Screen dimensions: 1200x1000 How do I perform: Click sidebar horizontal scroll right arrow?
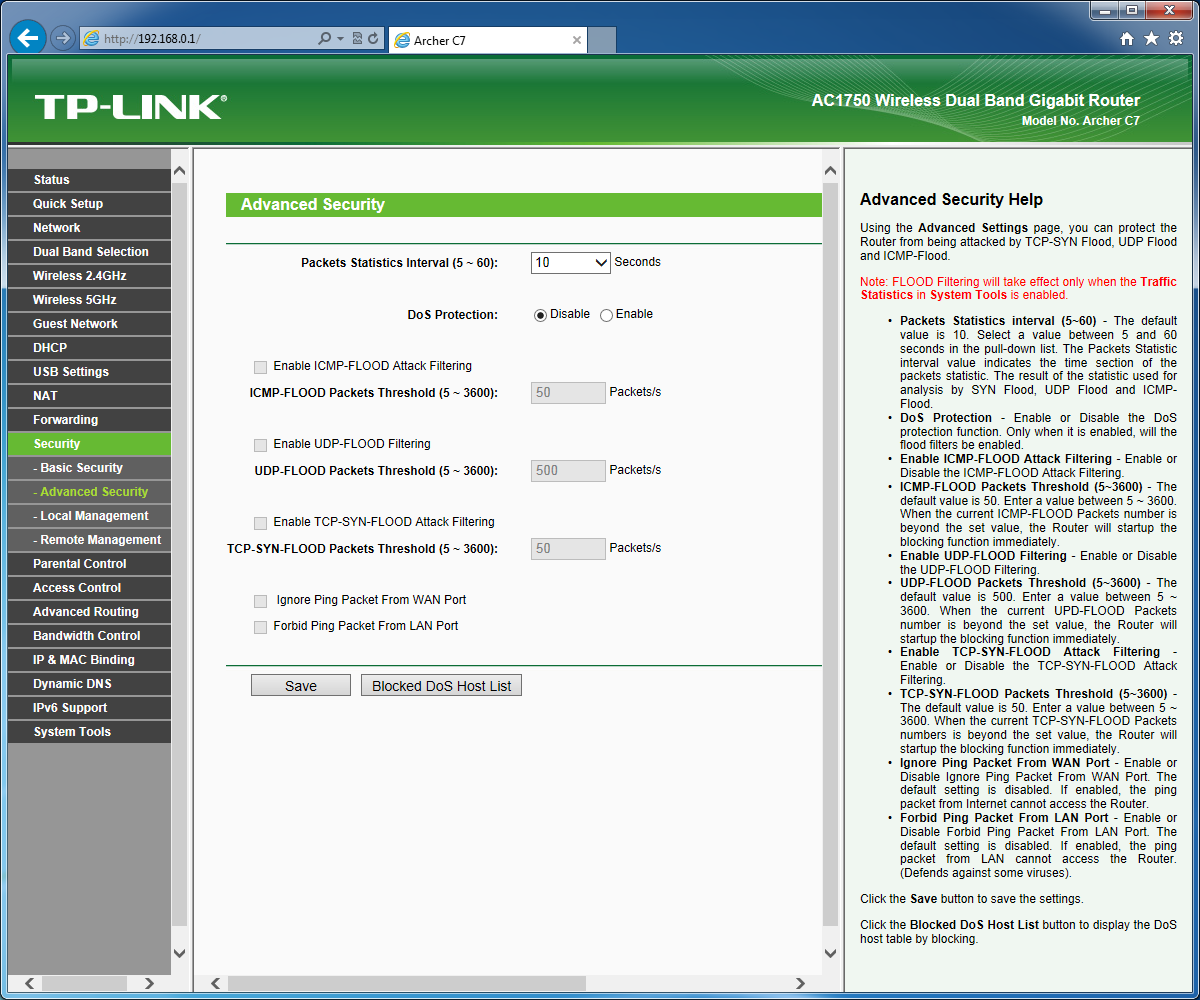(x=150, y=983)
